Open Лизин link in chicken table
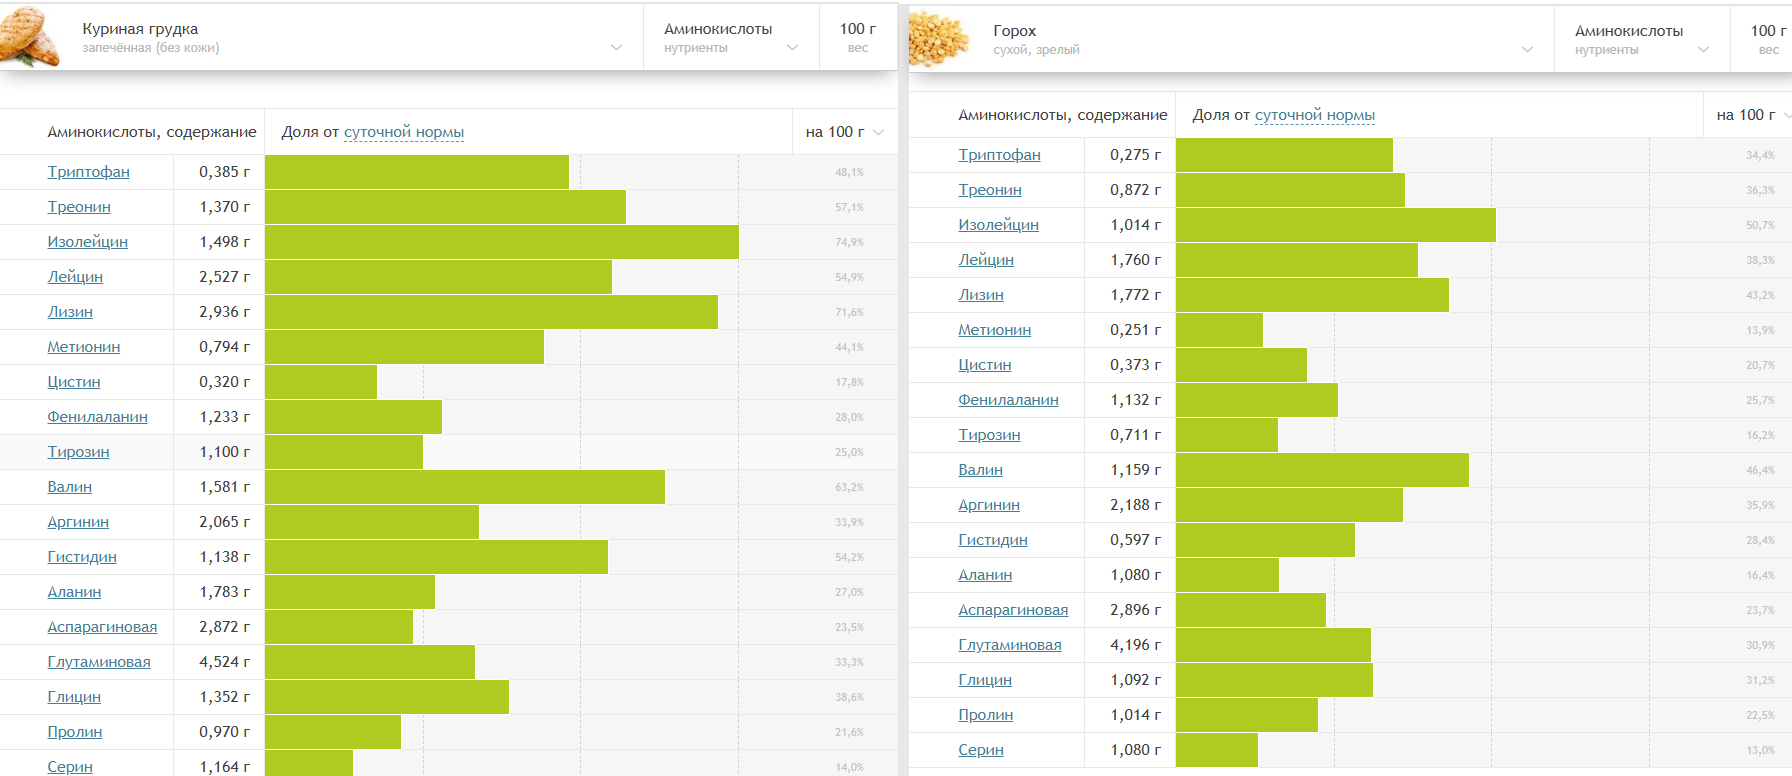This screenshot has height=776, width=1792. pos(70,312)
